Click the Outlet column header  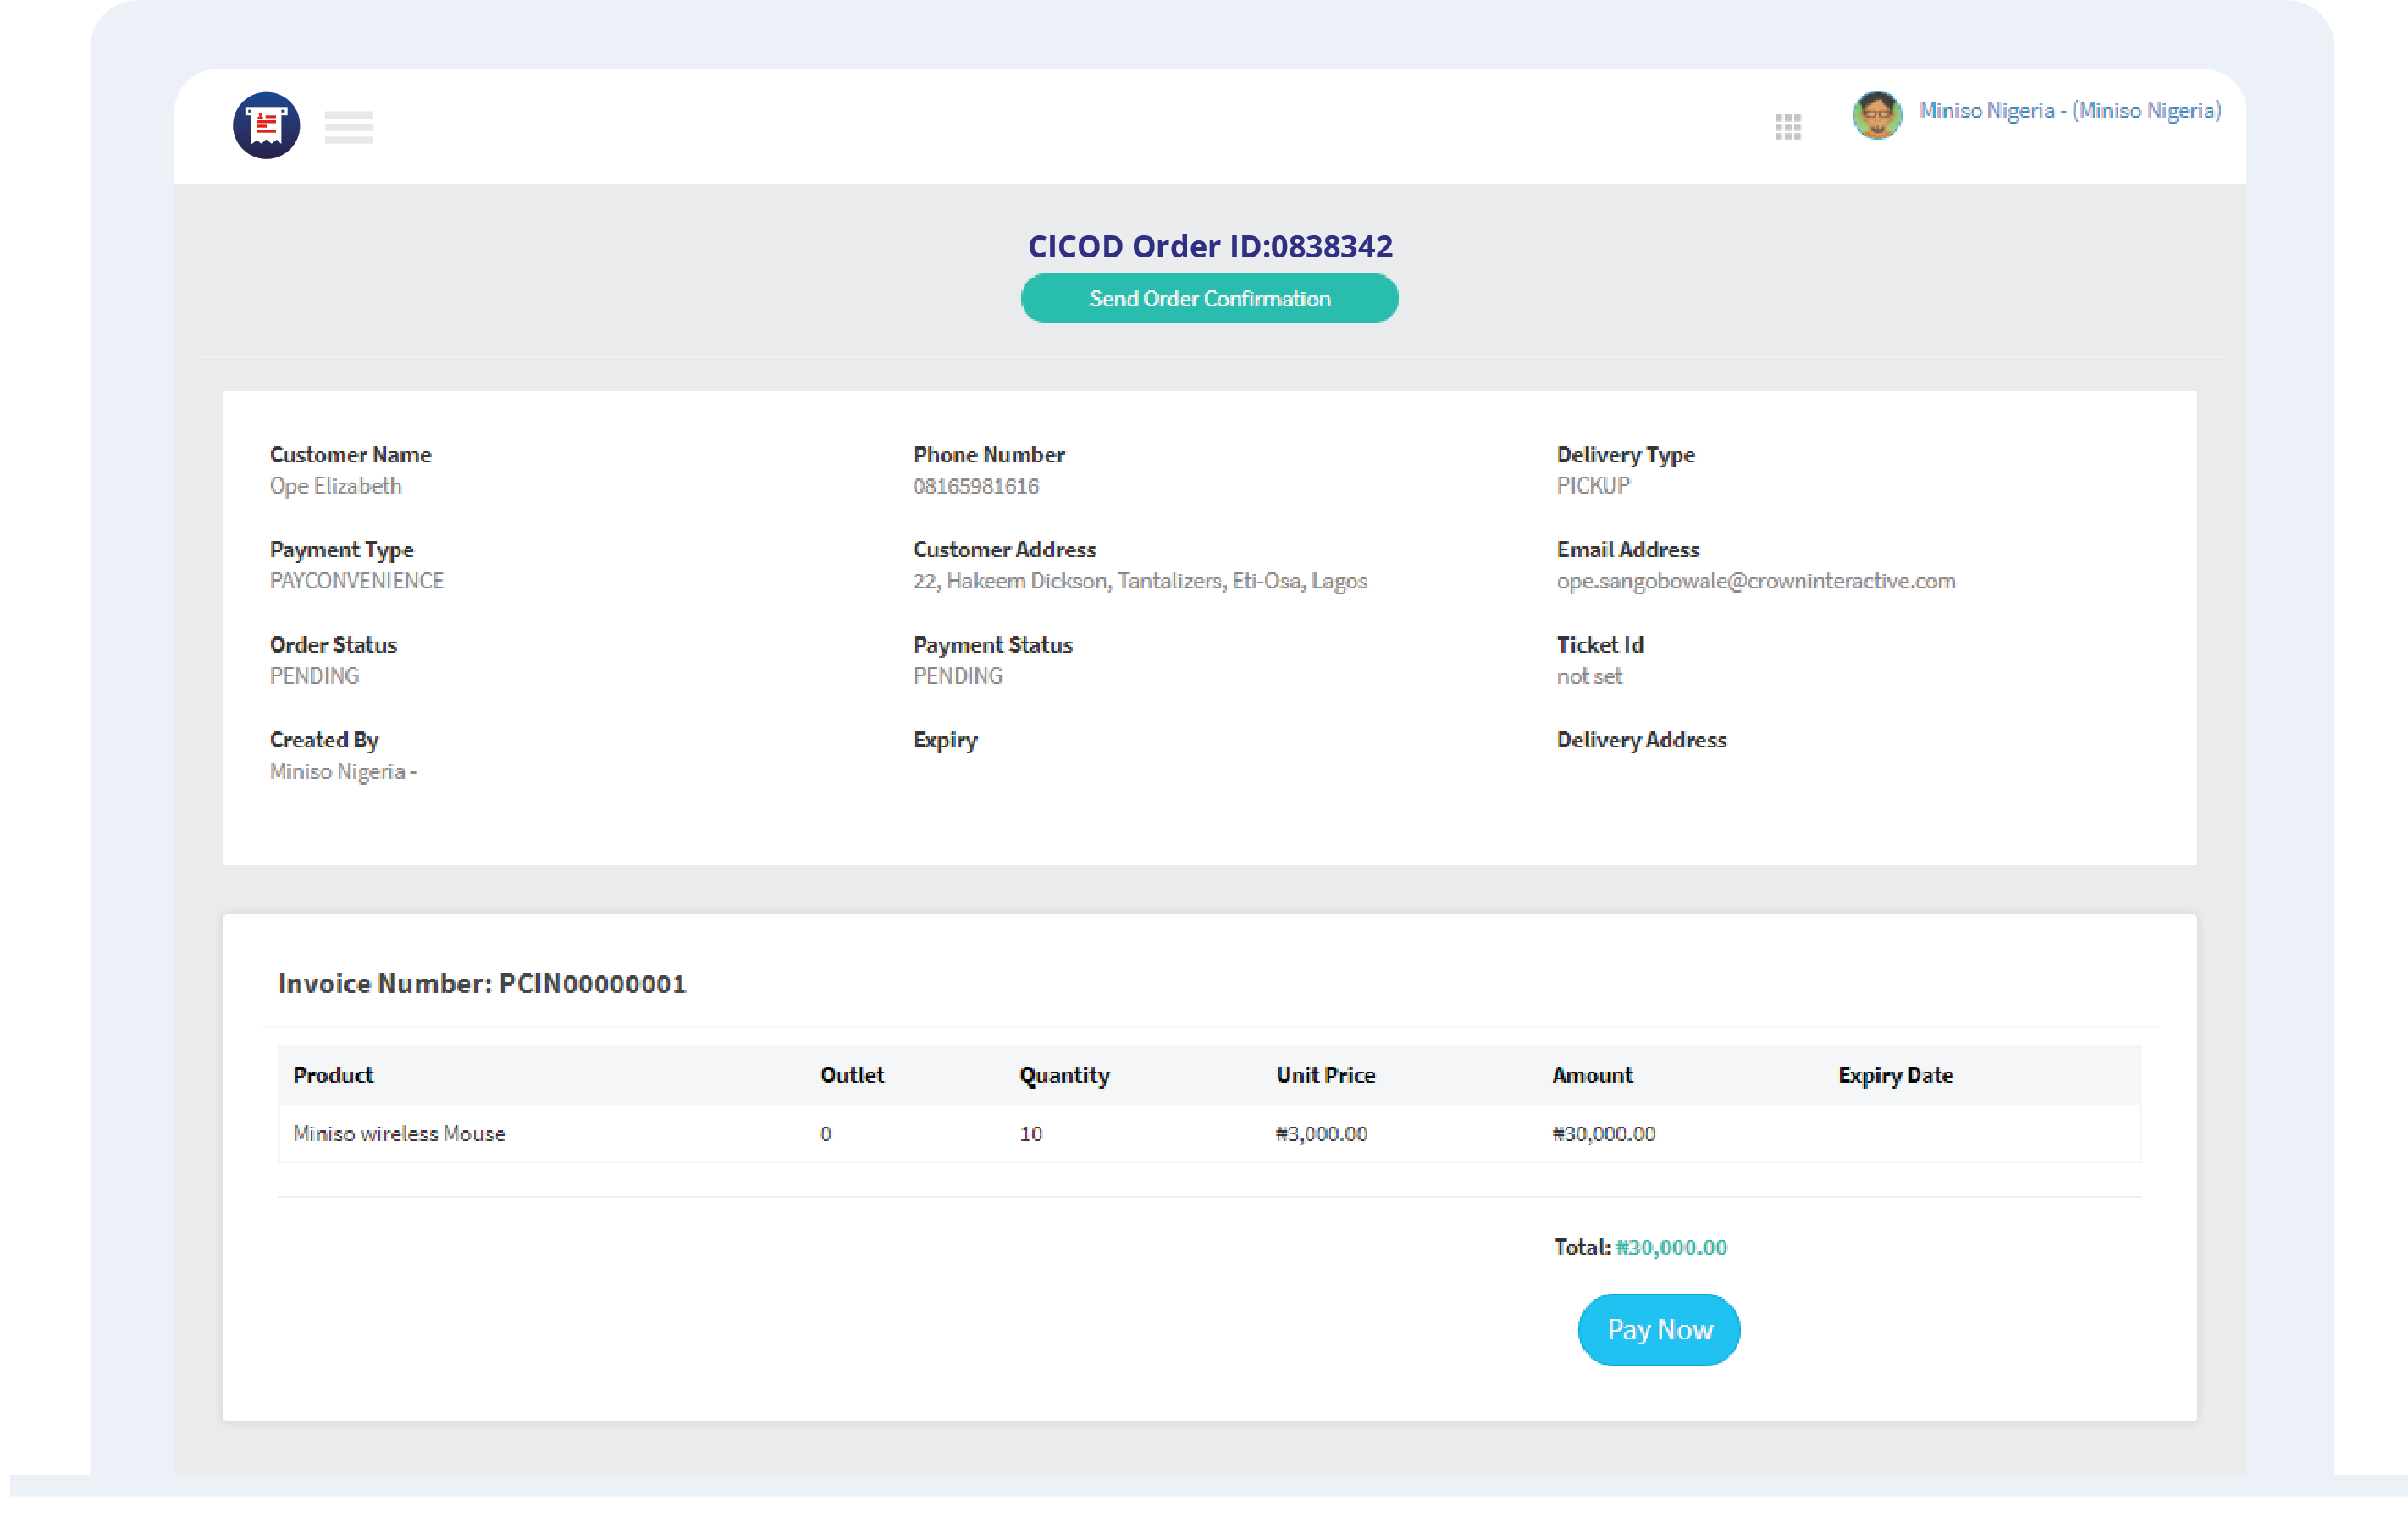tap(852, 1075)
